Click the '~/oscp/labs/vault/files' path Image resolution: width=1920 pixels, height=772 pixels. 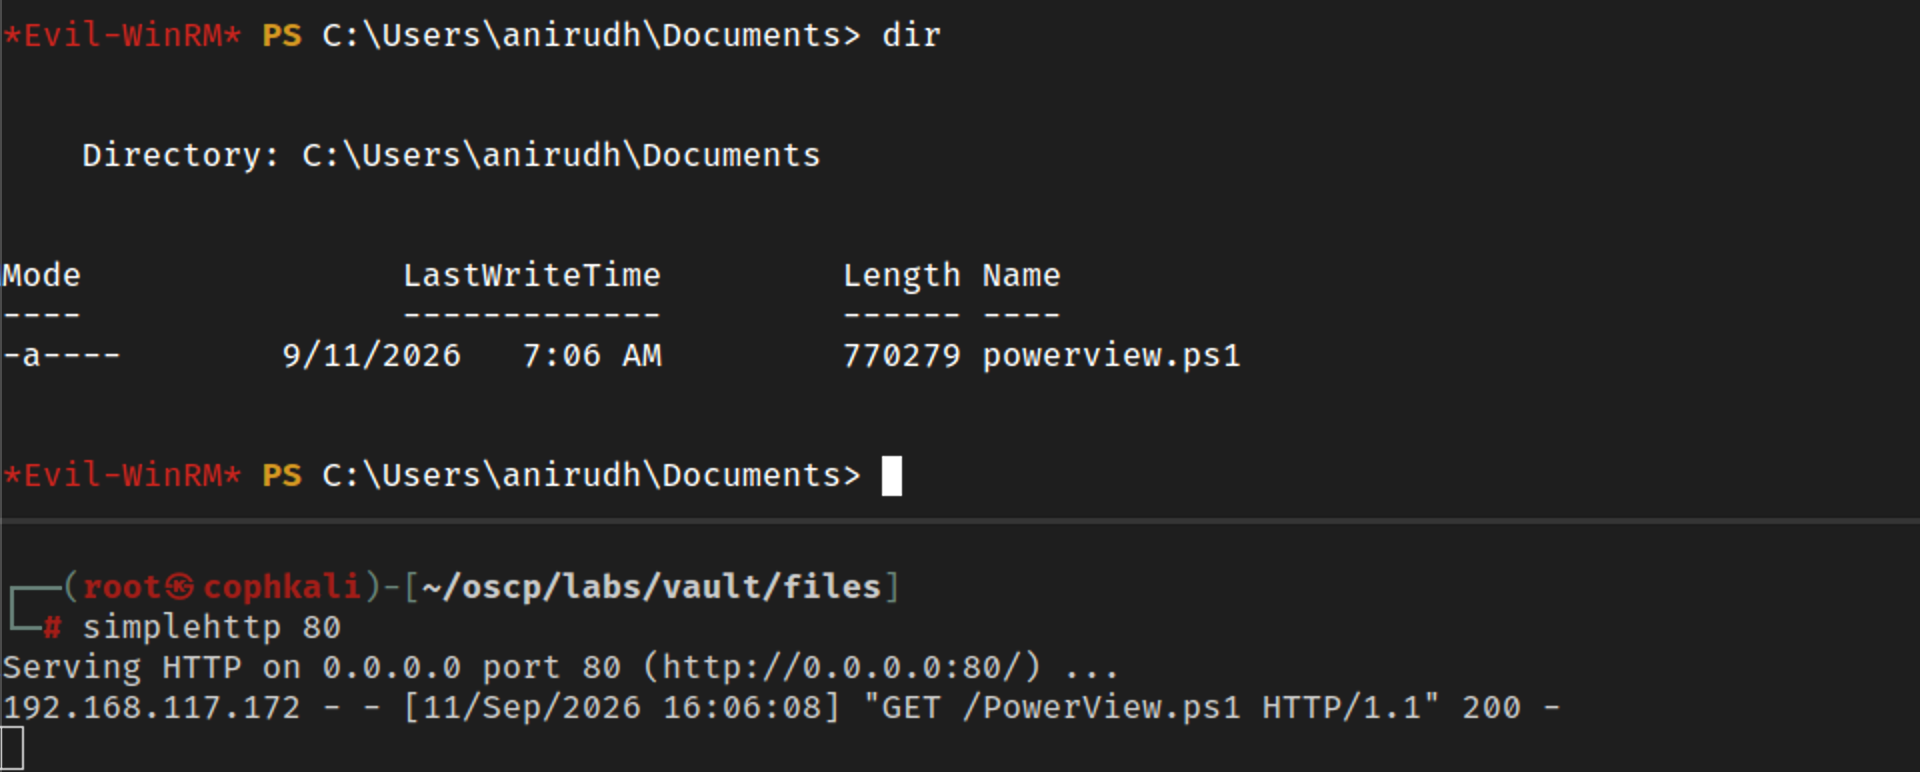point(651,587)
